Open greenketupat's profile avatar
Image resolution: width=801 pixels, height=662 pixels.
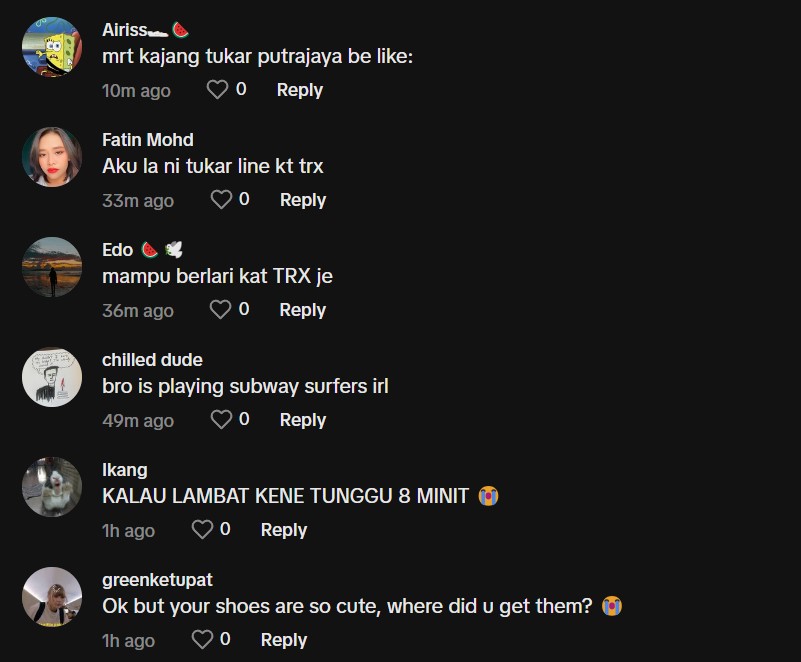pos(52,597)
